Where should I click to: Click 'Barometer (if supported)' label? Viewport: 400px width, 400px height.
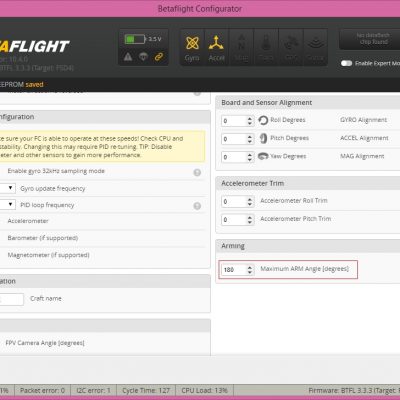(43, 238)
